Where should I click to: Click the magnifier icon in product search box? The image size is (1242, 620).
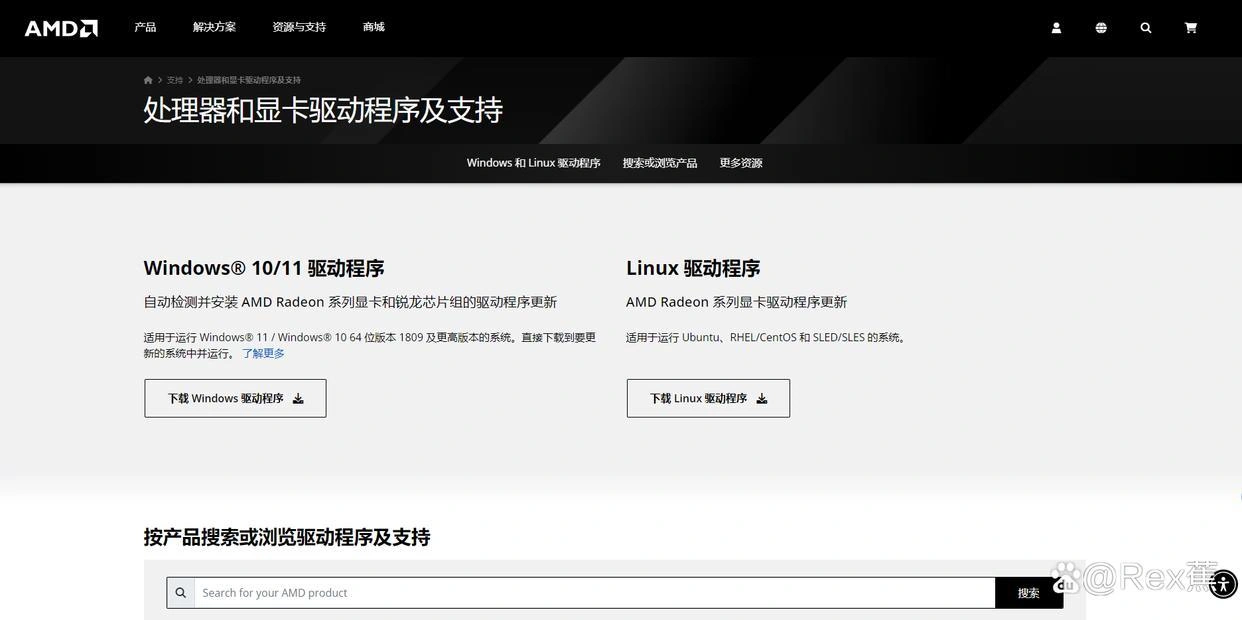(x=181, y=593)
